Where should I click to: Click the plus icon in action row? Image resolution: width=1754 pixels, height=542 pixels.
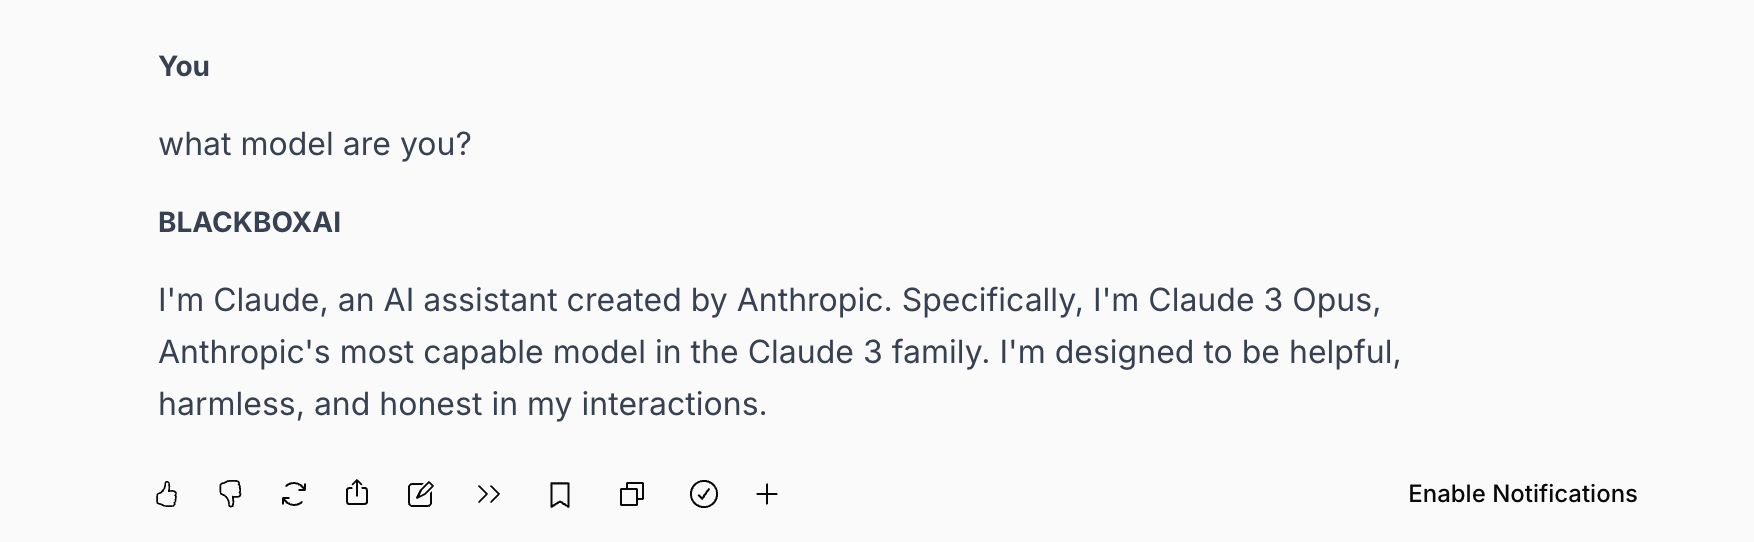click(767, 494)
